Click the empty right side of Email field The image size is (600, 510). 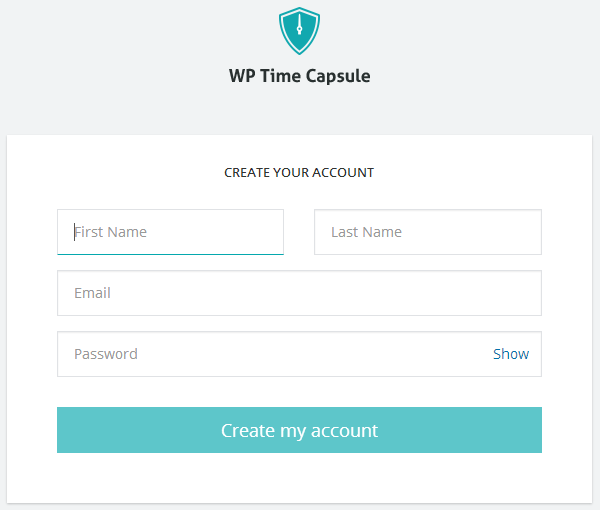[x=421, y=293]
